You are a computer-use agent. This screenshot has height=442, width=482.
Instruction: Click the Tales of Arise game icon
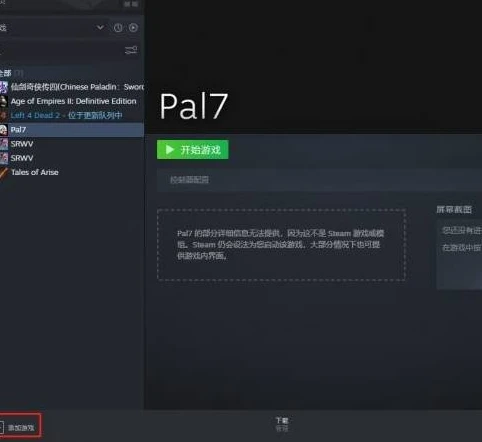[4, 173]
